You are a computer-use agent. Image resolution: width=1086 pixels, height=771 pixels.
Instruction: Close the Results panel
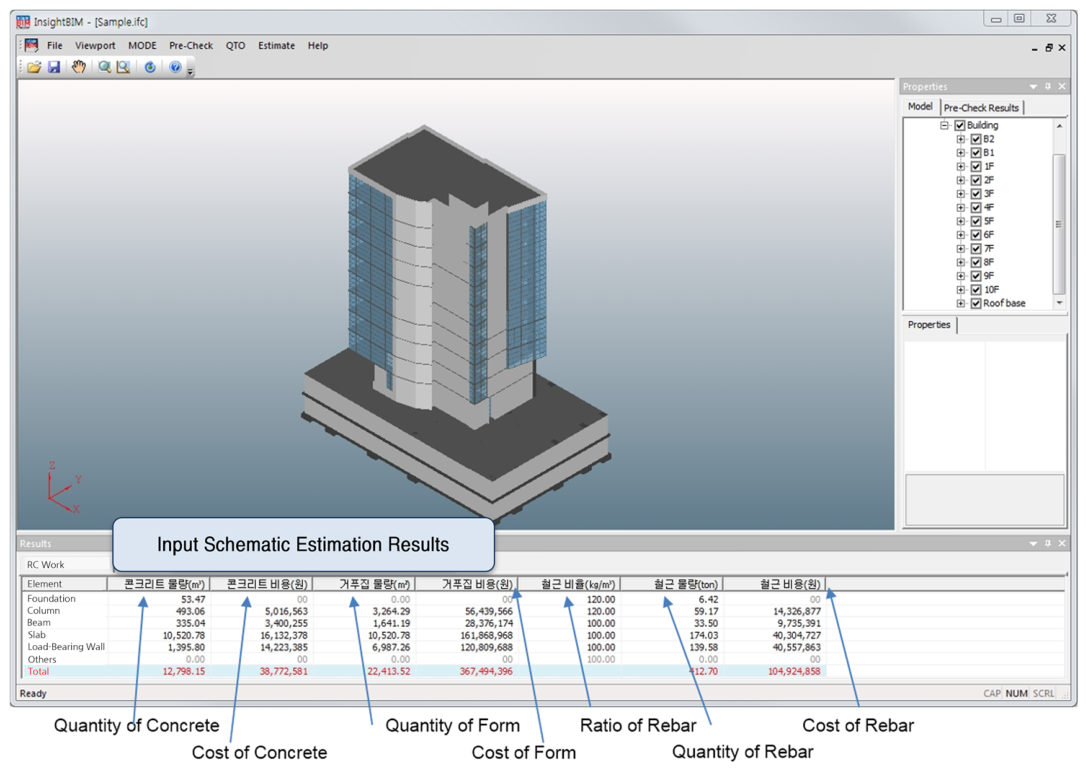[1062, 543]
